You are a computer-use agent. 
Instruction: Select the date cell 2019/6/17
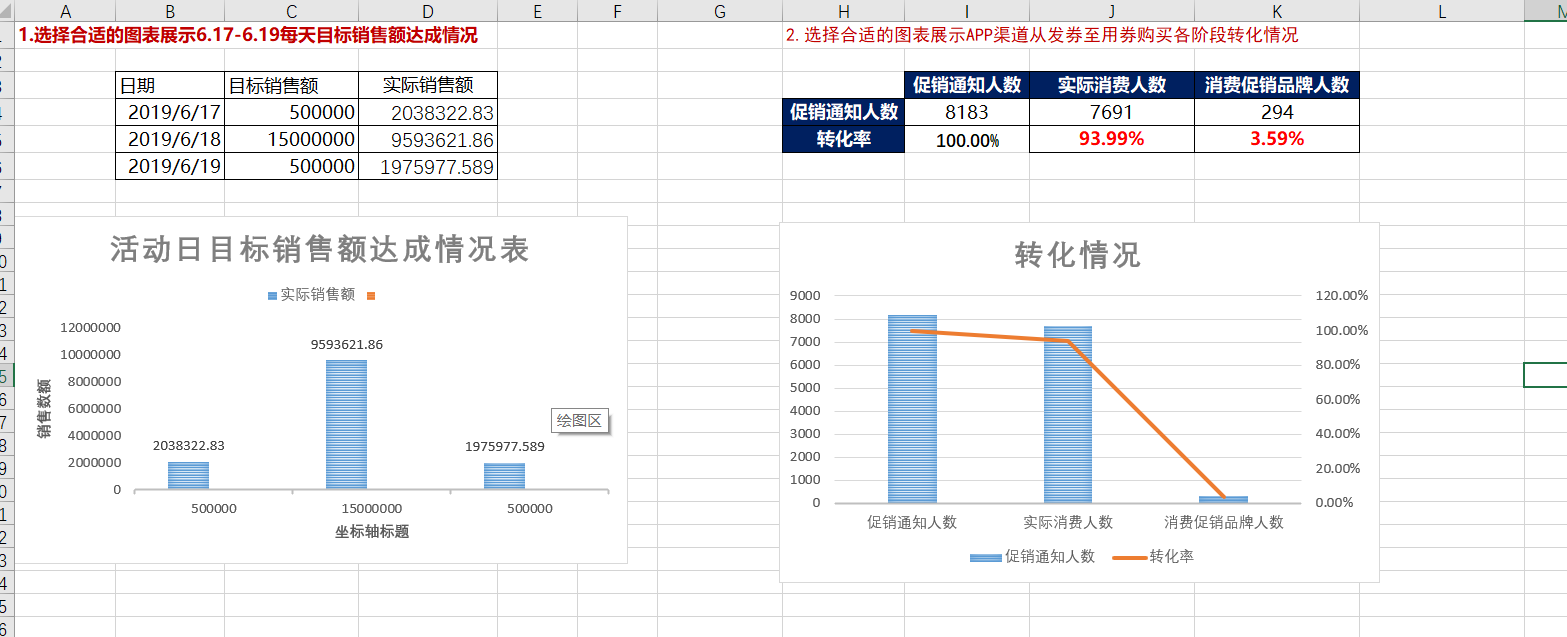click(x=170, y=112)
